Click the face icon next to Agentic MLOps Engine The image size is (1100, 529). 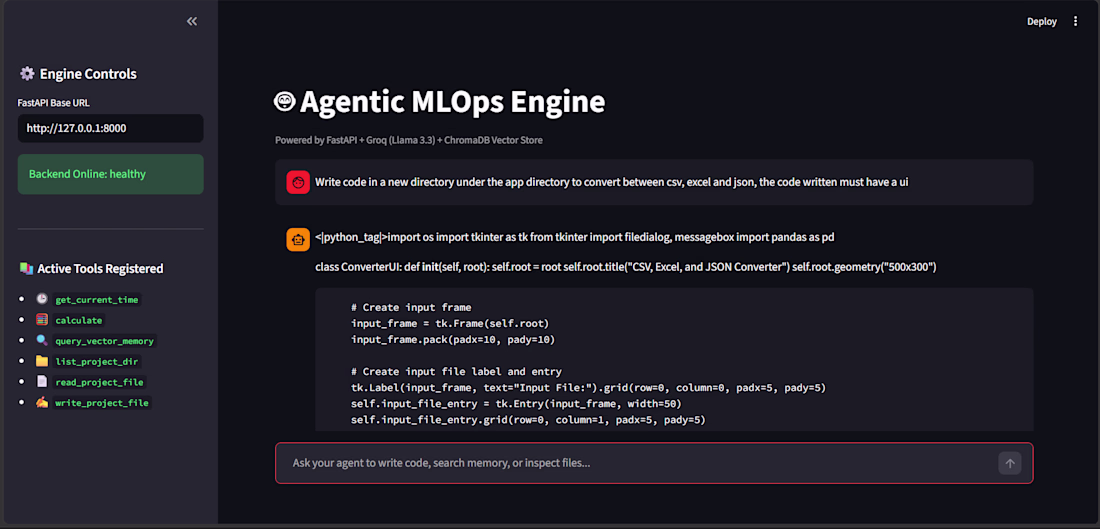[x=285, y=102]
